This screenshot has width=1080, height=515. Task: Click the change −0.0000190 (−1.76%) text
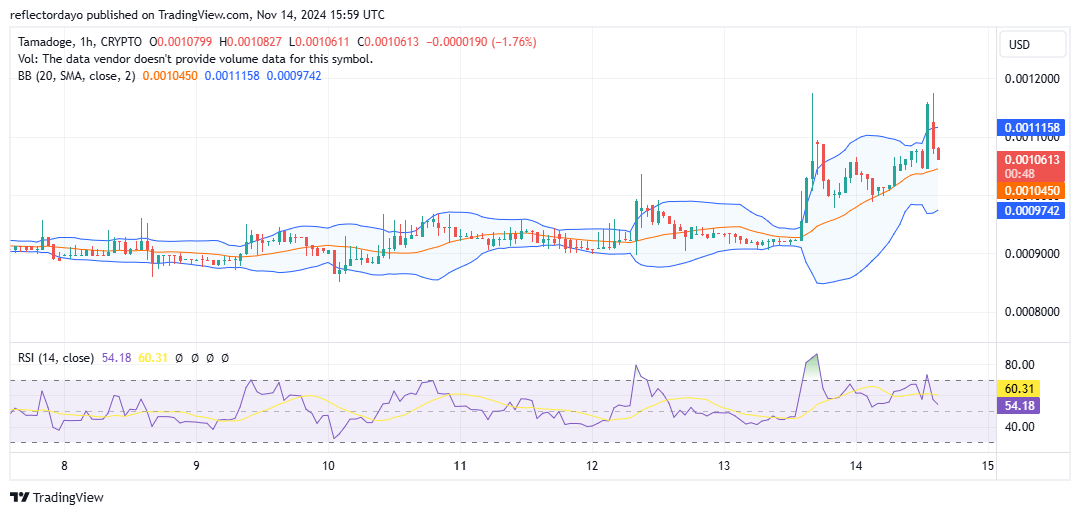point(481,42)
